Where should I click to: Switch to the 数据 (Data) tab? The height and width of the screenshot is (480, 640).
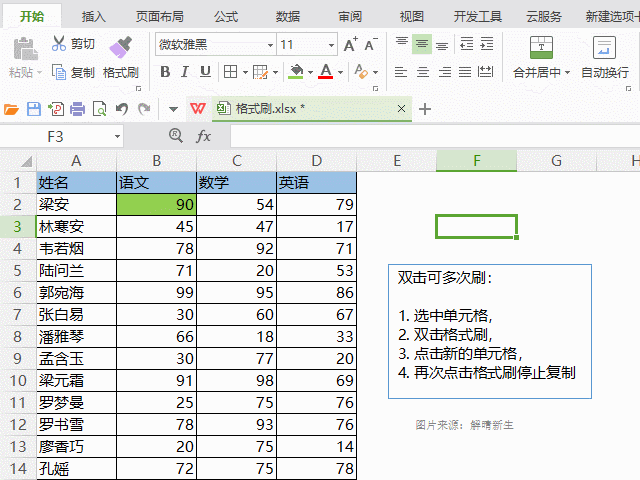coord(288,16)
